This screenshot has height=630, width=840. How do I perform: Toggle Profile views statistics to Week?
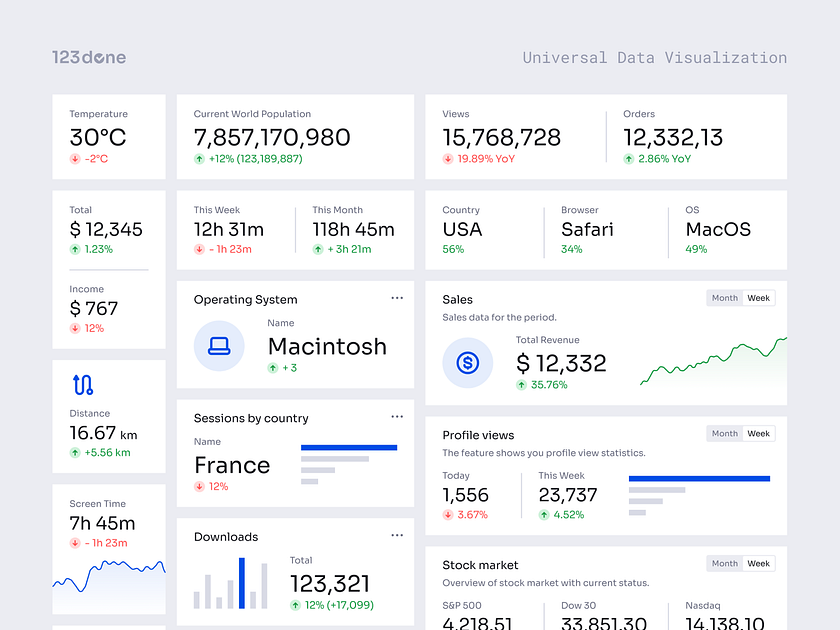[758, 433]
